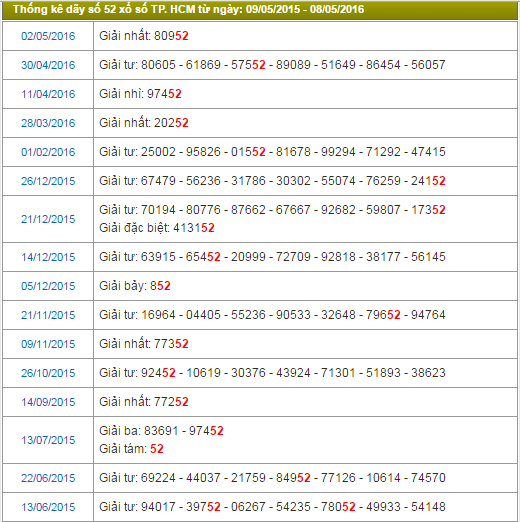Screen dimensions: 520x522
Task: Select the 14/12/2015 date link
Action: tap(48, 257)
